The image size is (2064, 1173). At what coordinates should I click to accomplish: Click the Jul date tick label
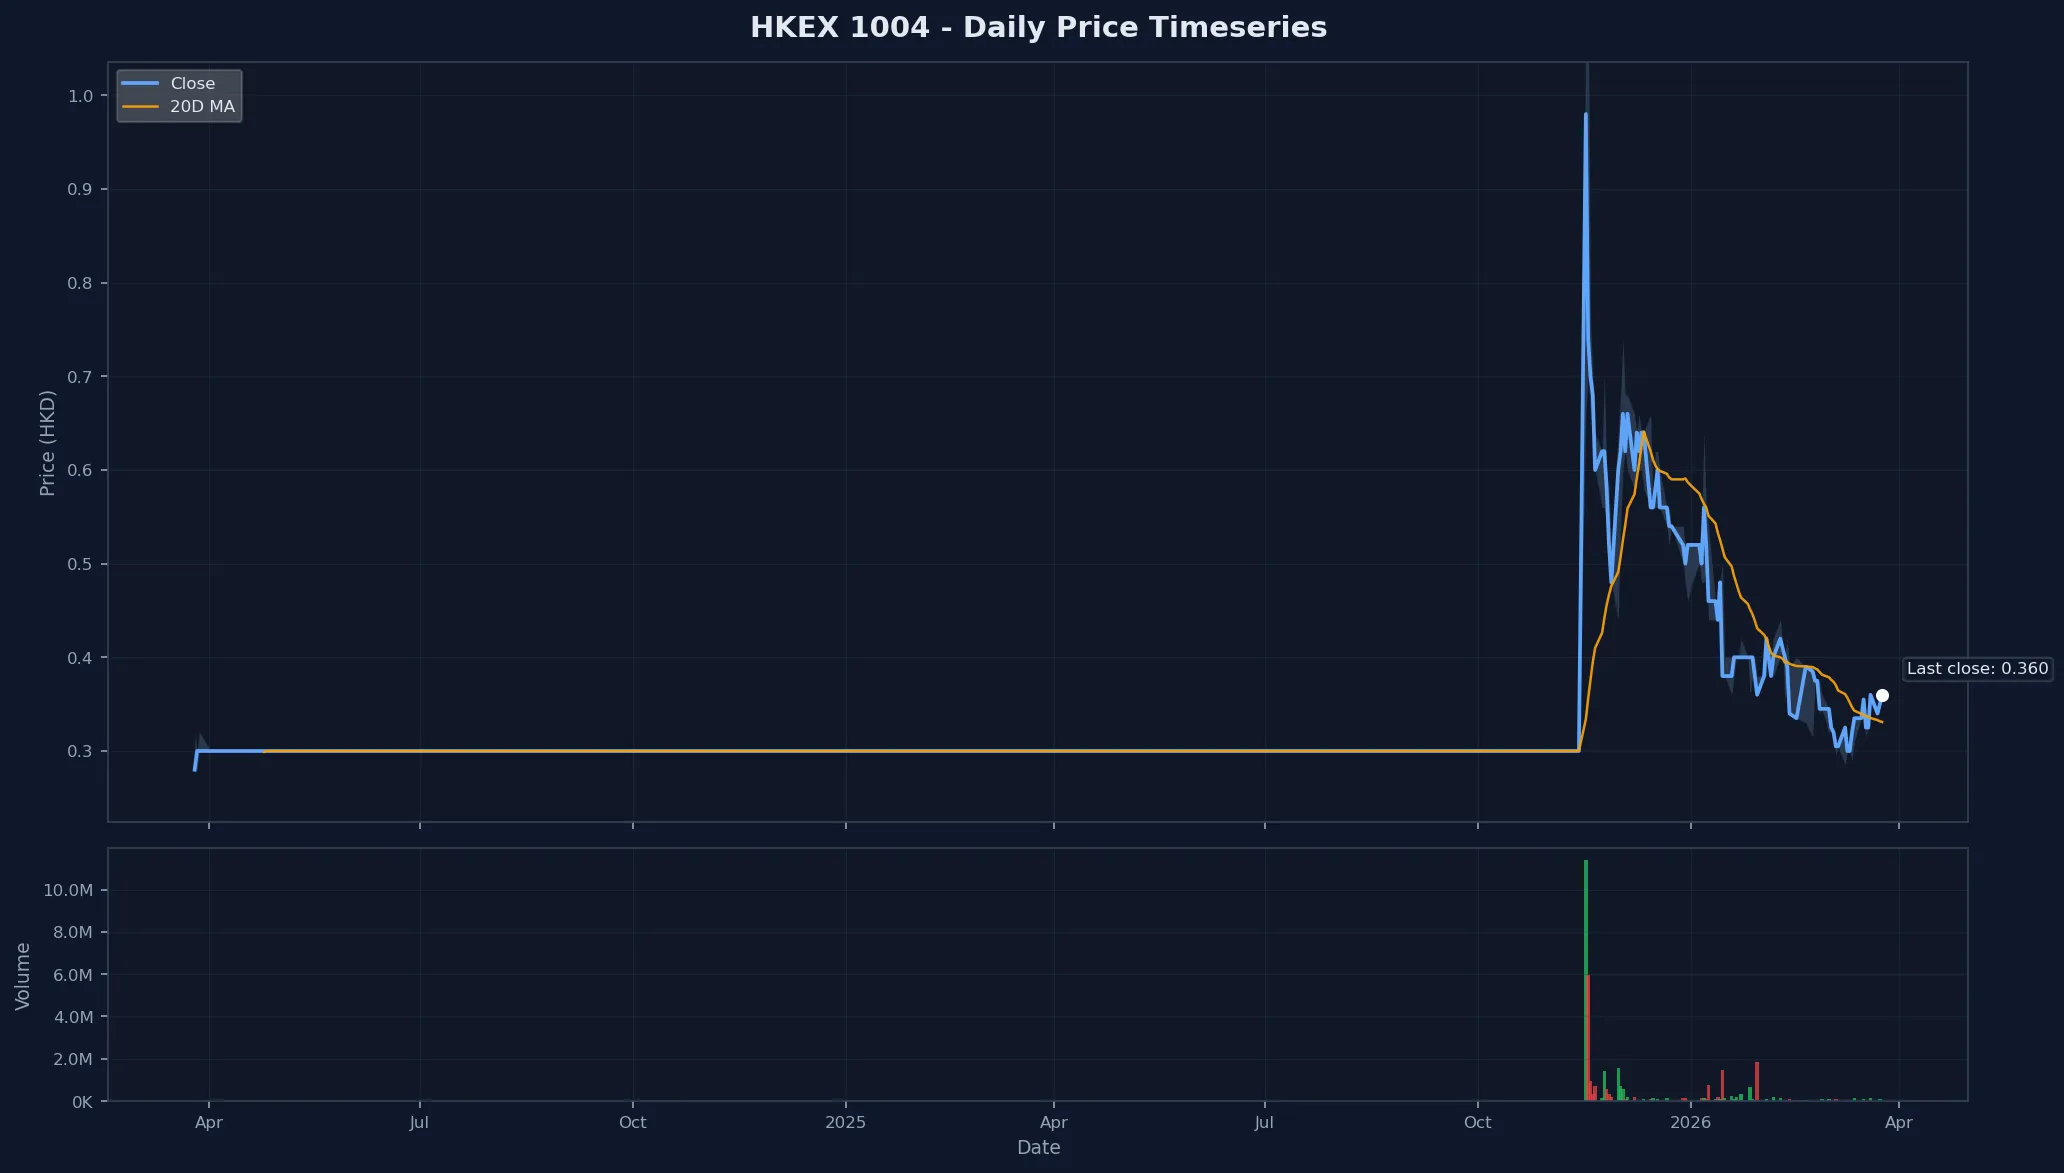[x=419, y=1122]
